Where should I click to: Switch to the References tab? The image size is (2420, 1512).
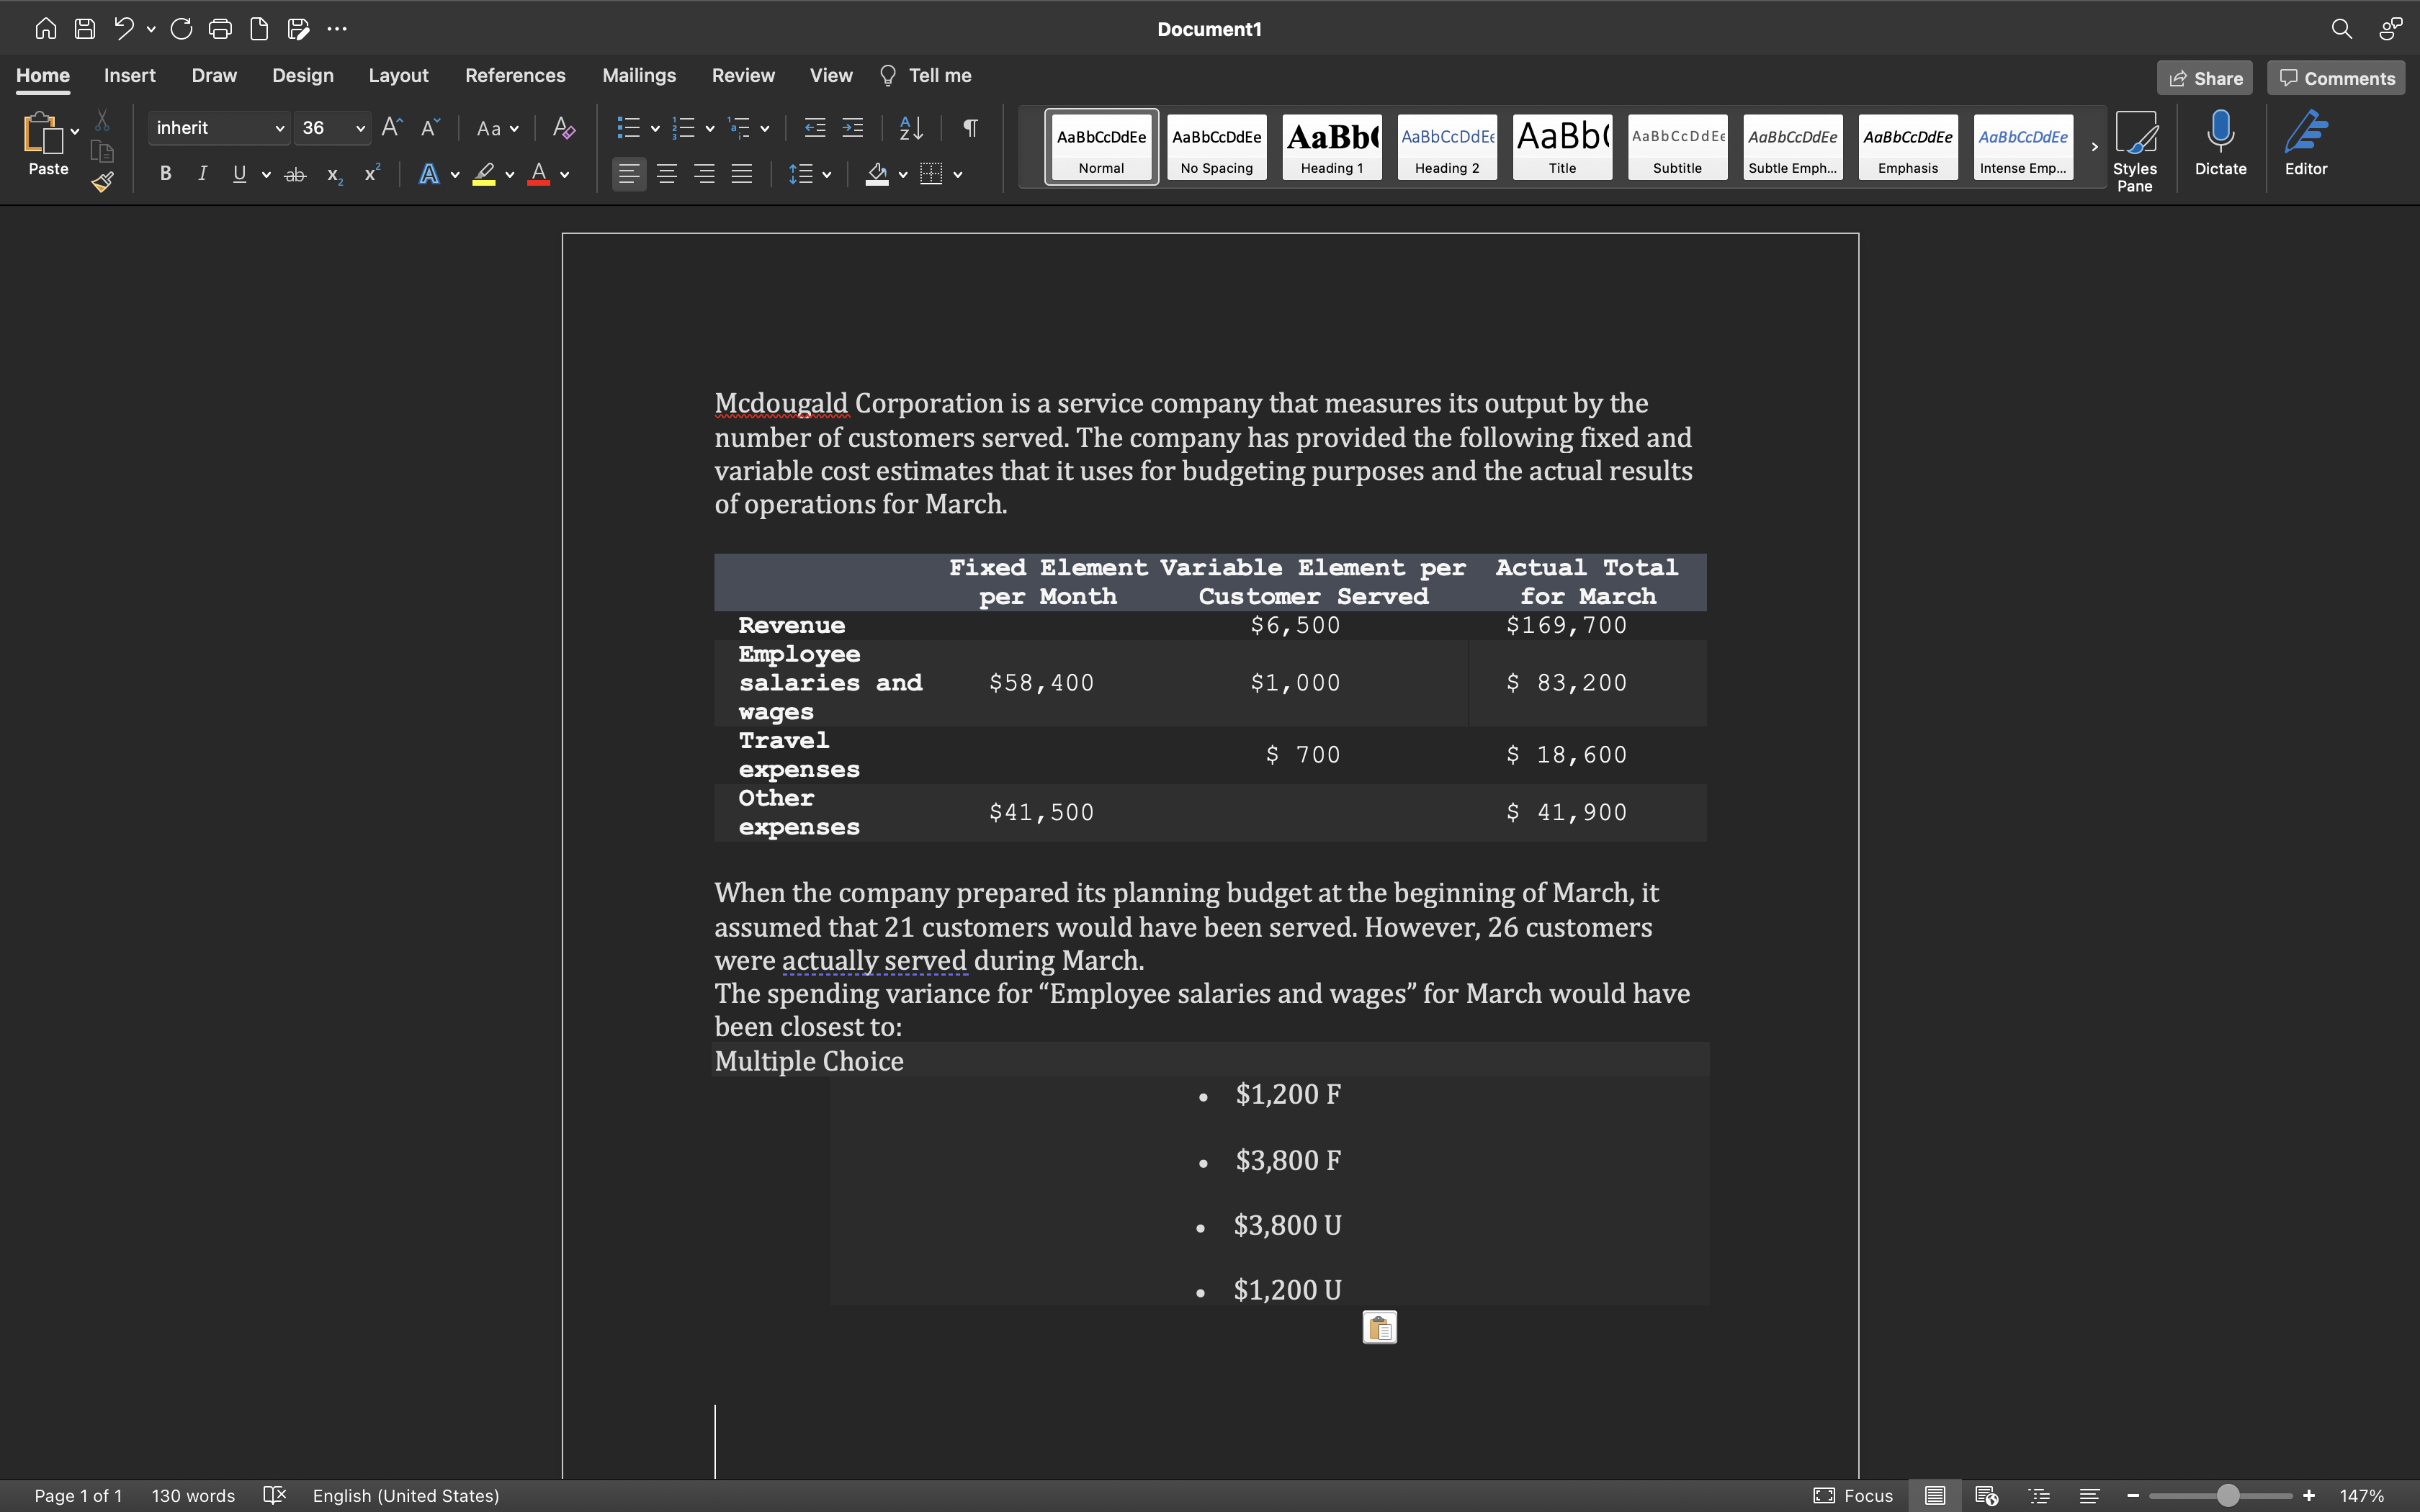[515, 75]
